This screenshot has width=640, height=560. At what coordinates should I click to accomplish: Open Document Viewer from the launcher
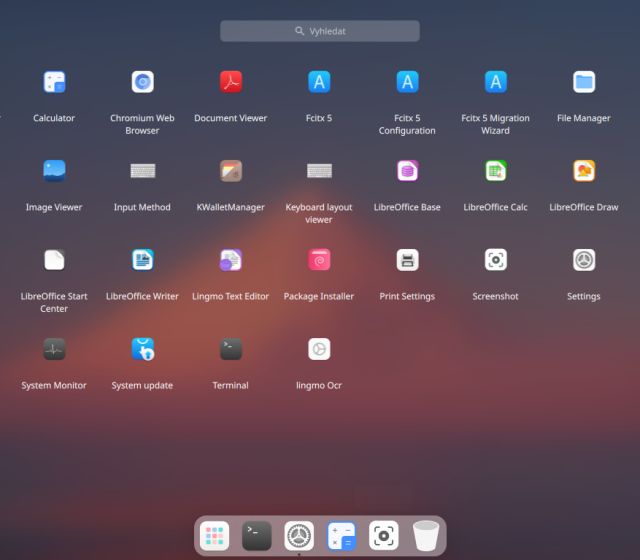click(x=231, y=82)
